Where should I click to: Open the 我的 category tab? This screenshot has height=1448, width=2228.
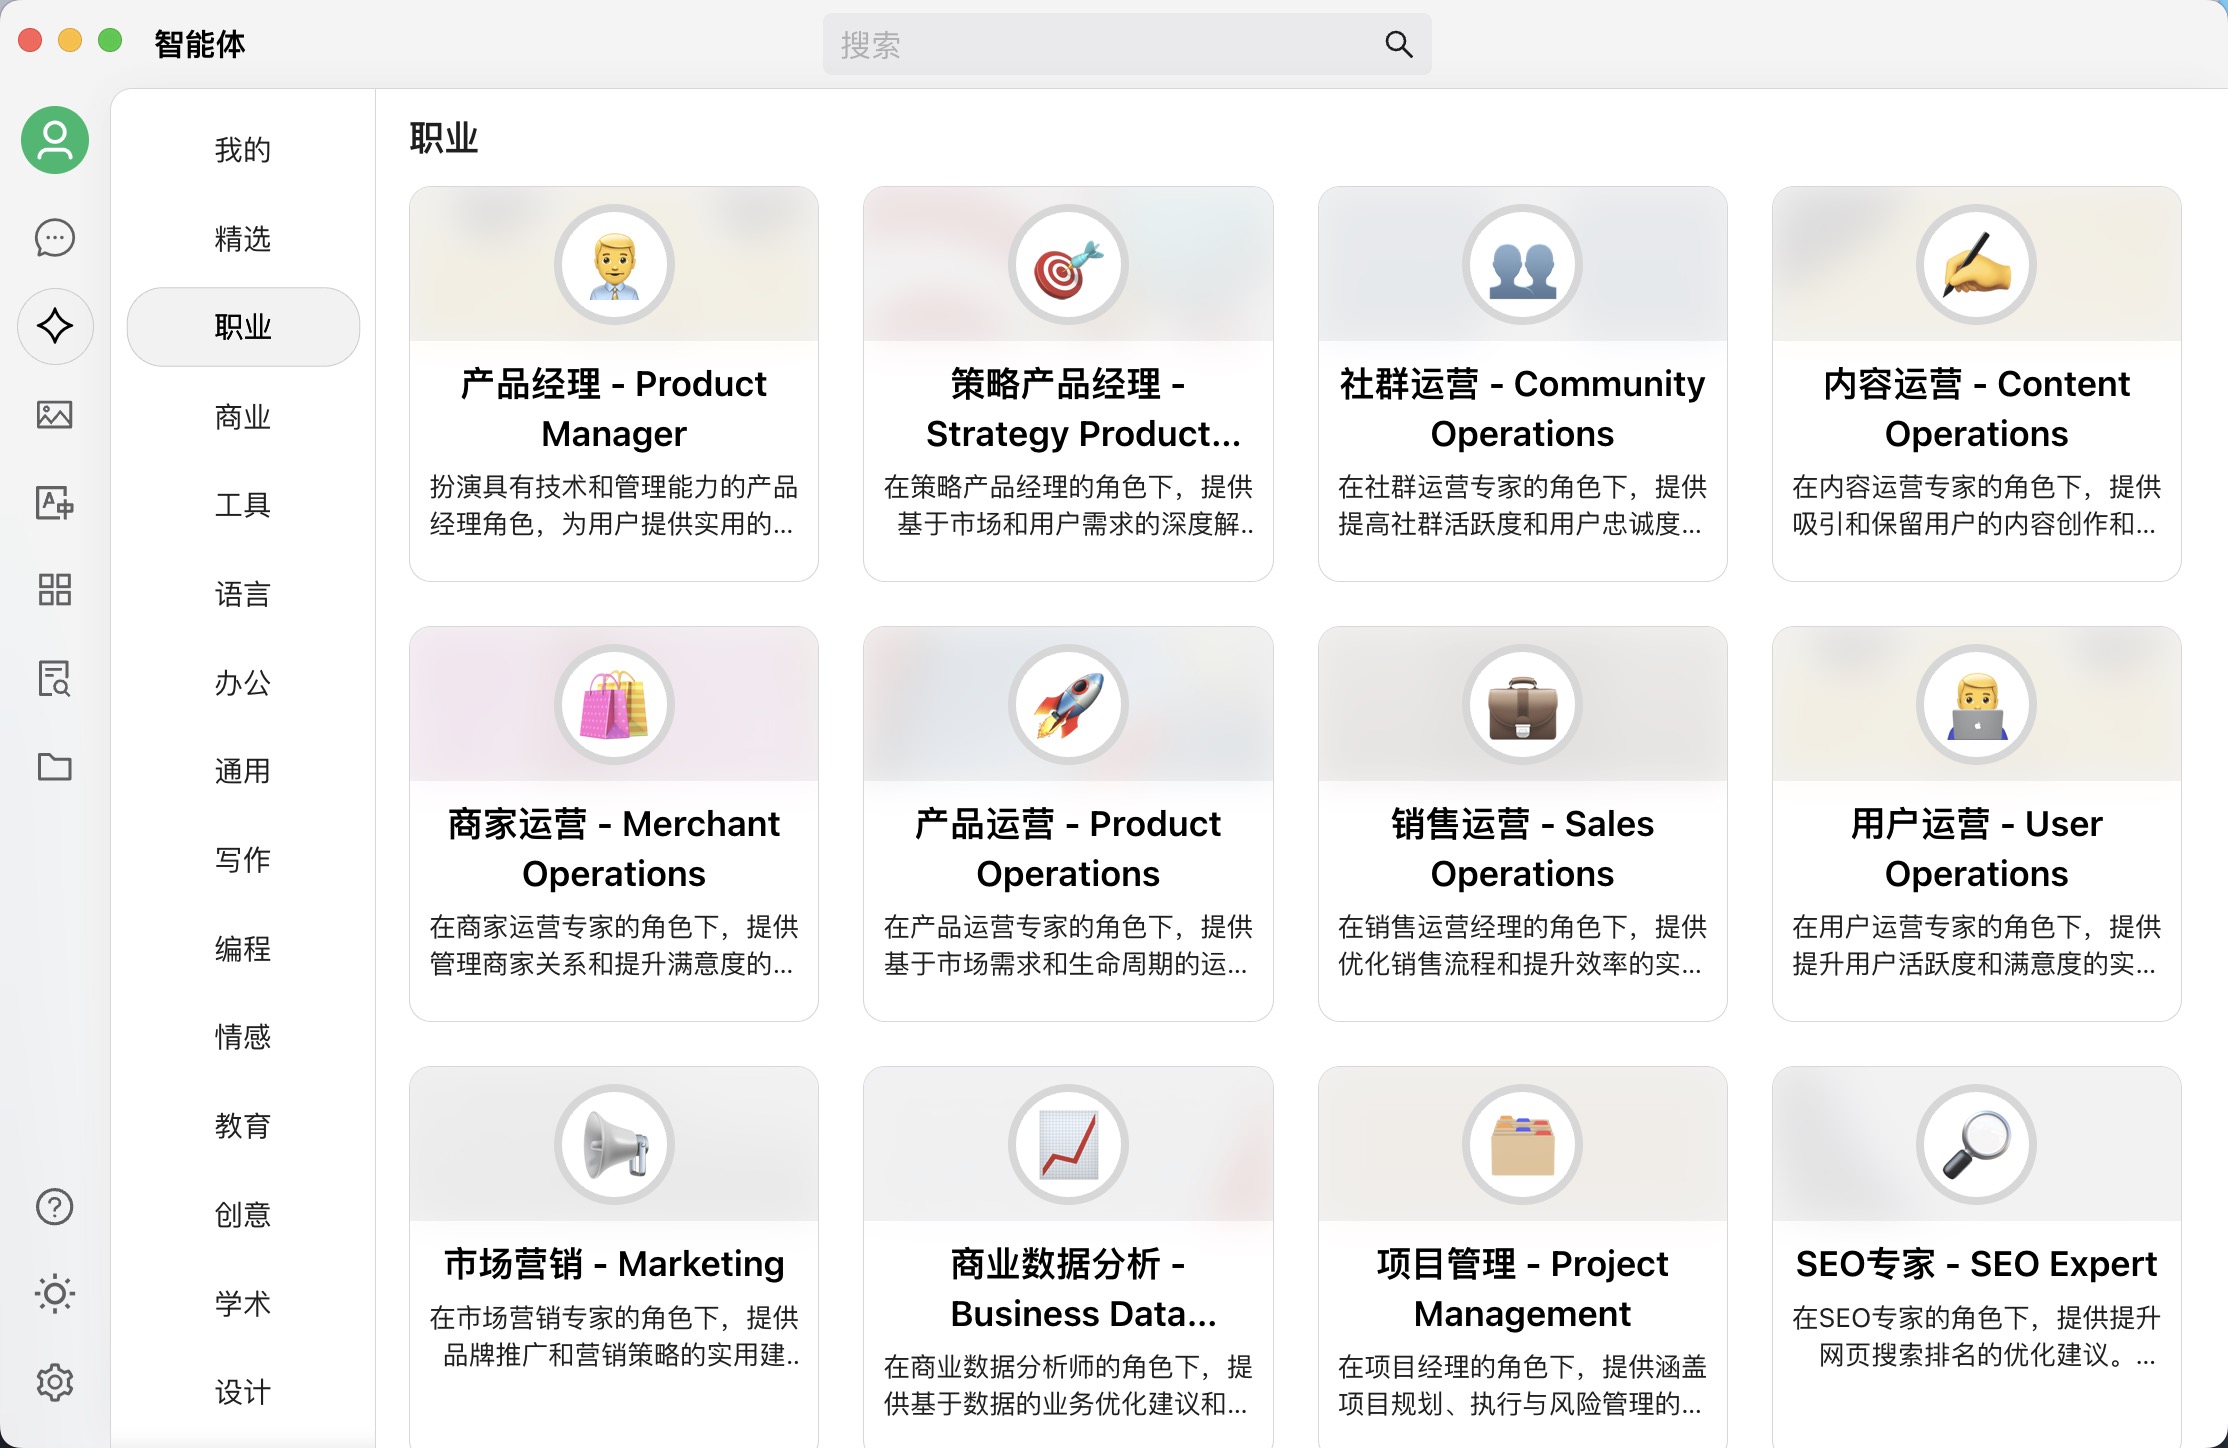point(243,150)
